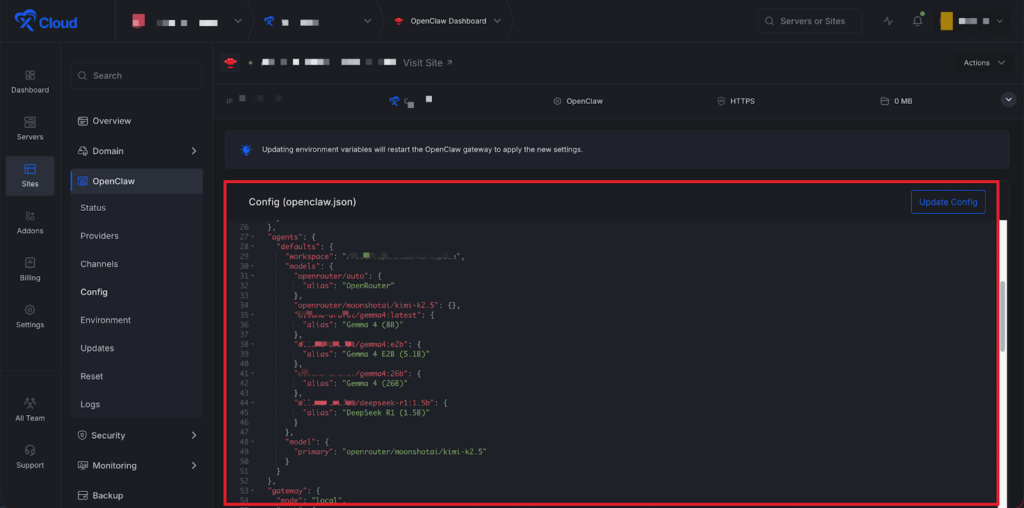Follow the Visit Site link

tap(427, 63)
